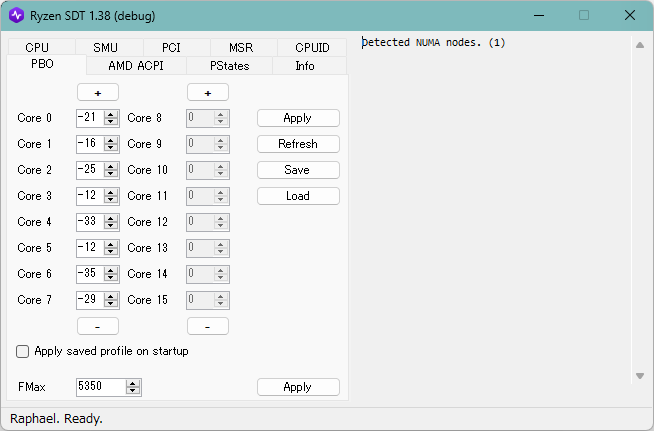Increase Core 2 offset with up arrow

tap(111, 166)
